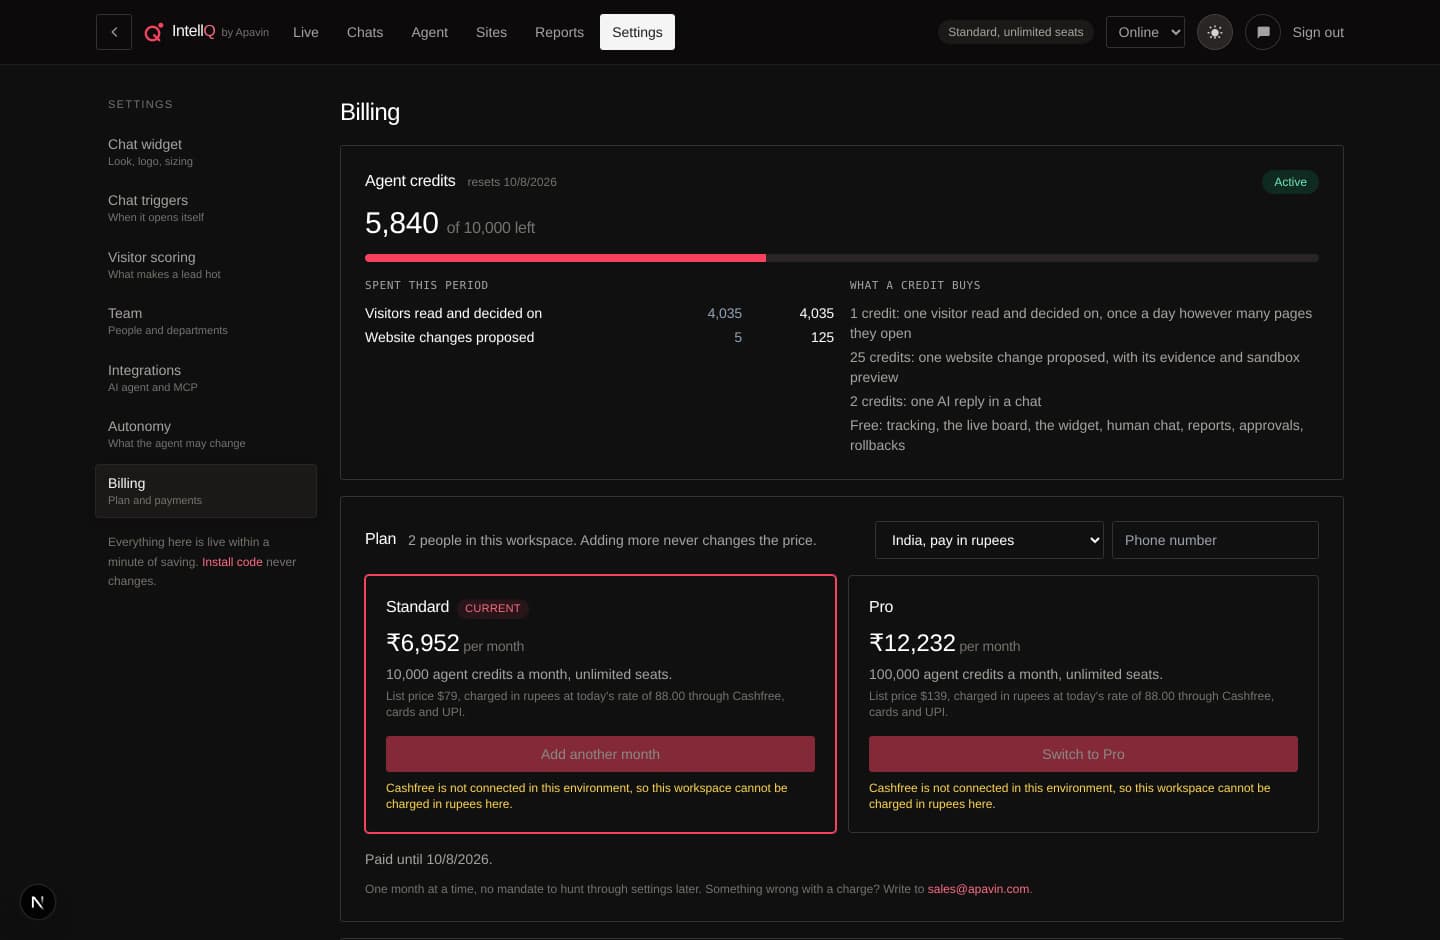Follow the Install code link
Viewport: 1440px width, 940px height.
coord(232,562)
